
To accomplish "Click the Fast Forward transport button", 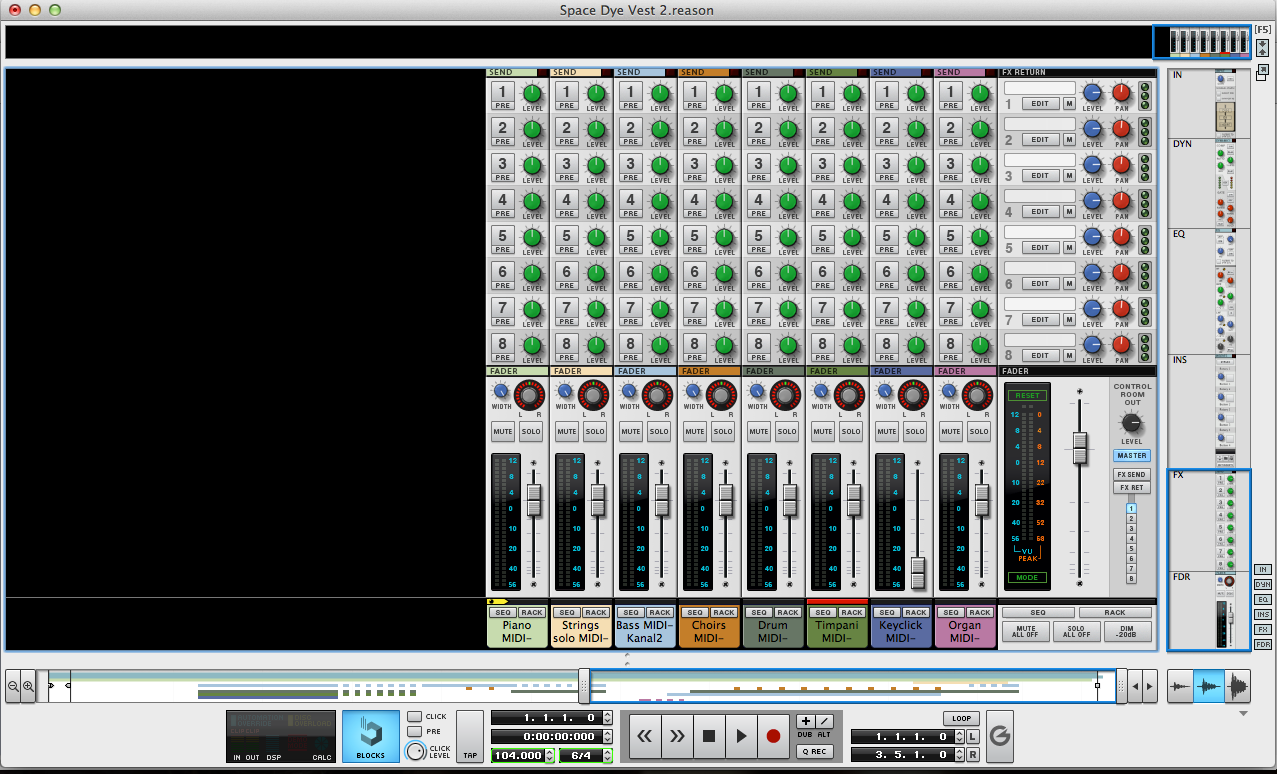I will pos(677,736).
